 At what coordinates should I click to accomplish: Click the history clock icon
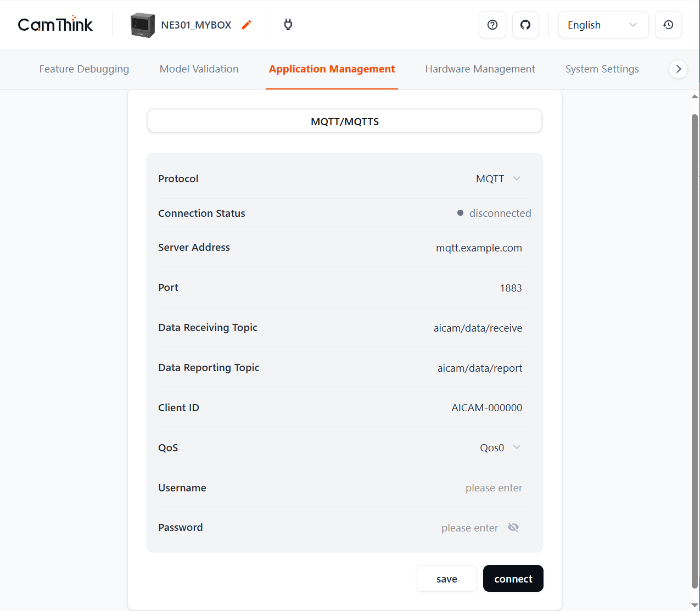pos(669,25)
